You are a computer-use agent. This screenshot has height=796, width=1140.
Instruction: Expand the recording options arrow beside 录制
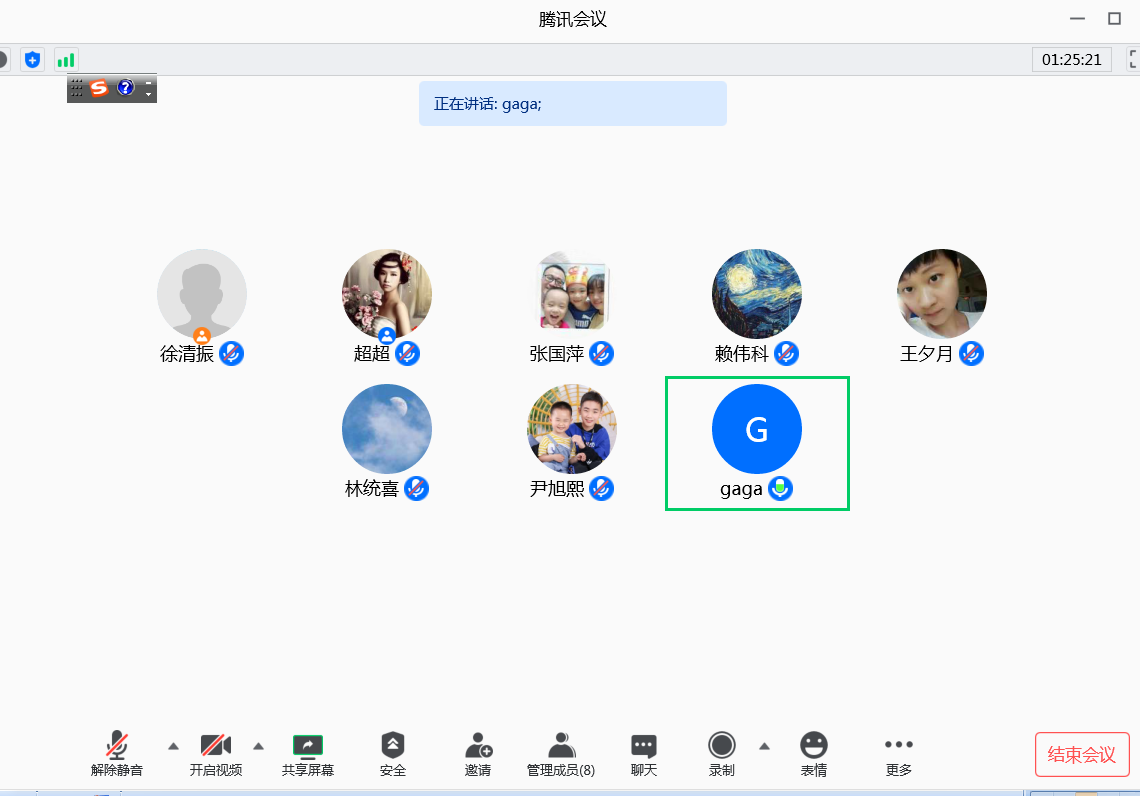pyautogui.click(x=764, y=746)
